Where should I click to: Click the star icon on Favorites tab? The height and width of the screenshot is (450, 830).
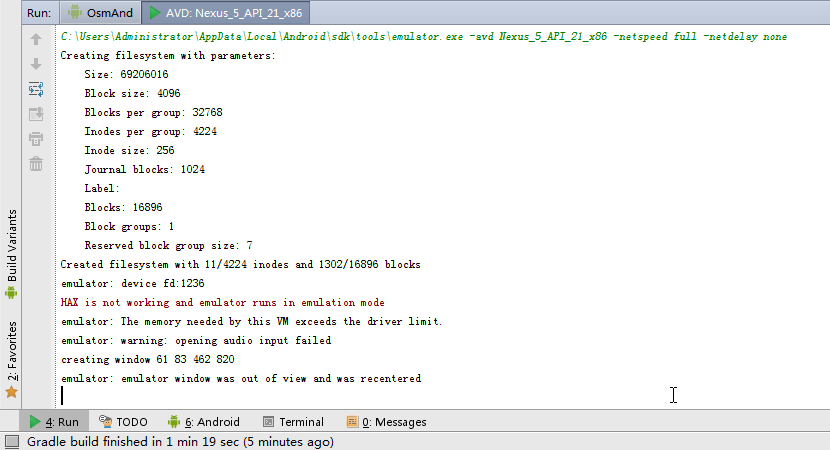coord(11,392)
